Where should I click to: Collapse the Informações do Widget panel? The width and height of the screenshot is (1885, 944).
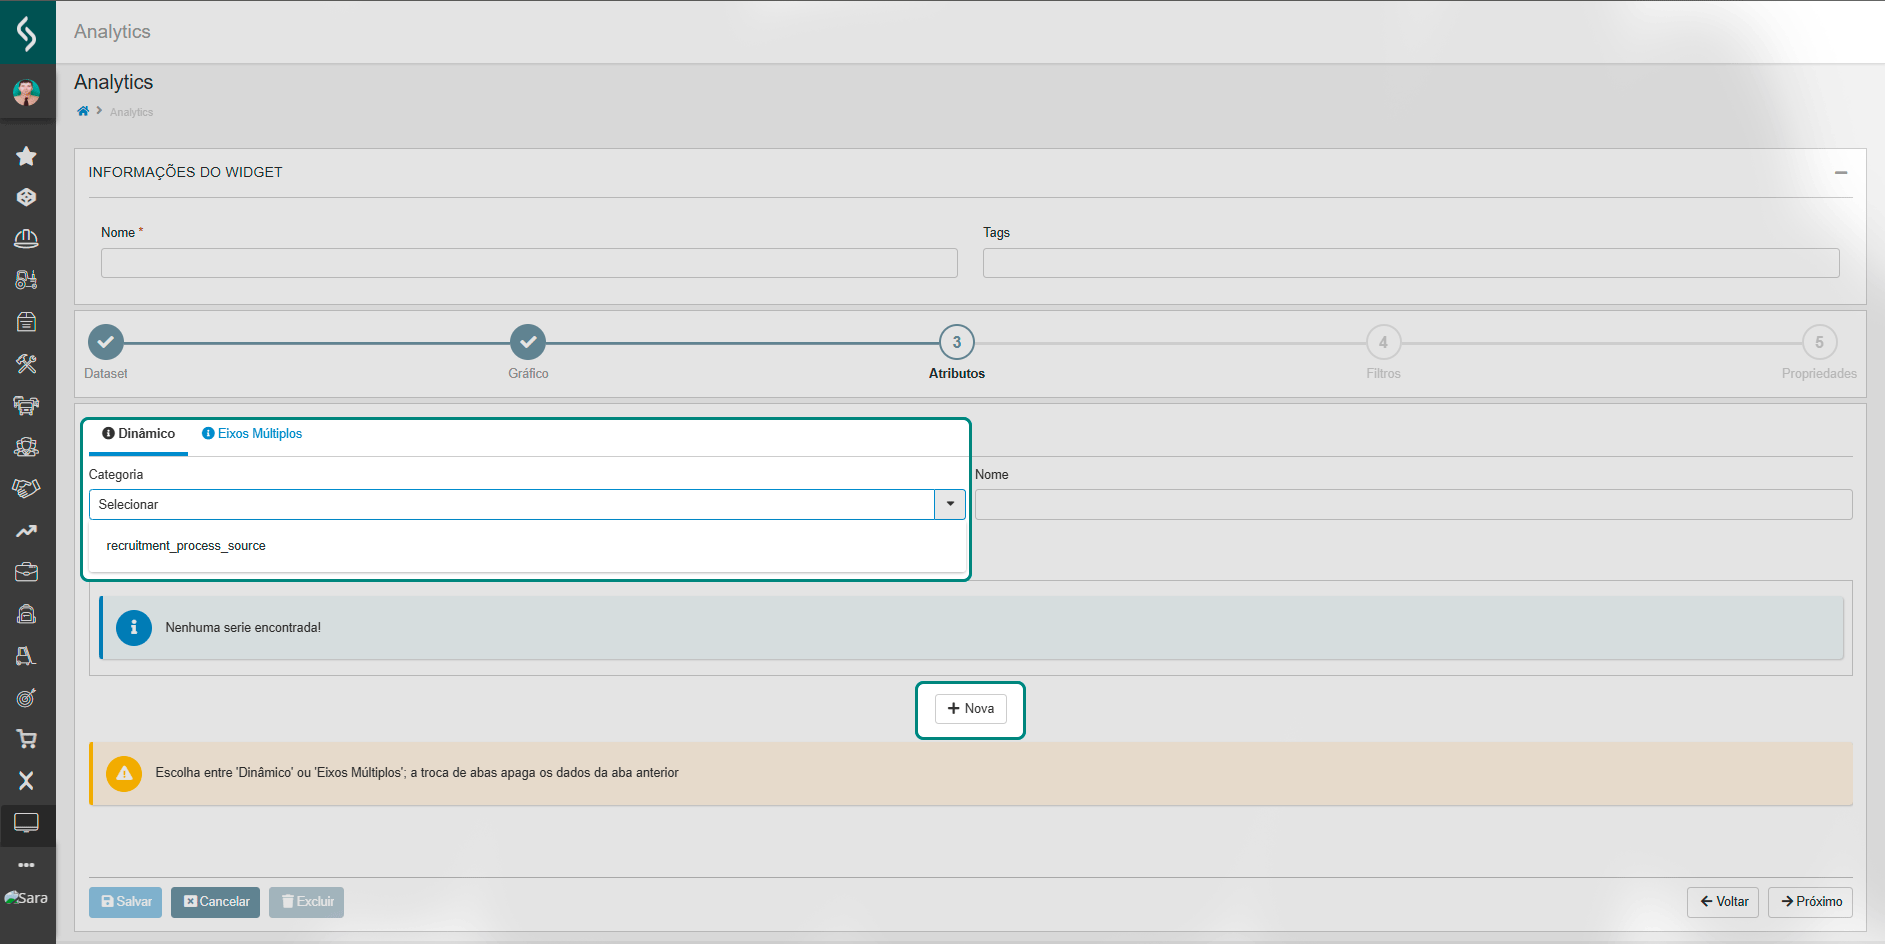(x=1841, y=173)
